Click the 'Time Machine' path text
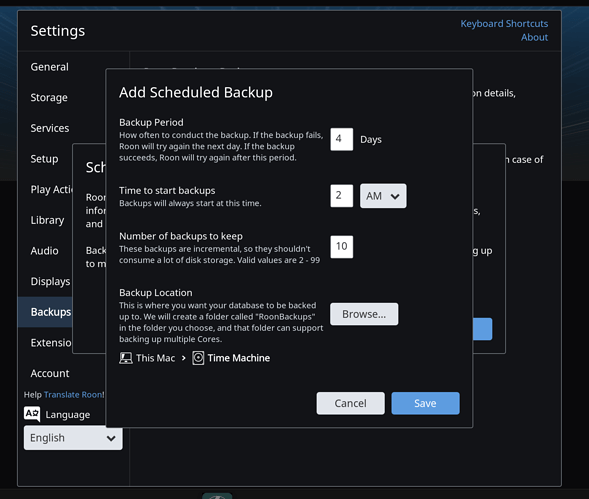Screen dimensions: 589x499 239,358
